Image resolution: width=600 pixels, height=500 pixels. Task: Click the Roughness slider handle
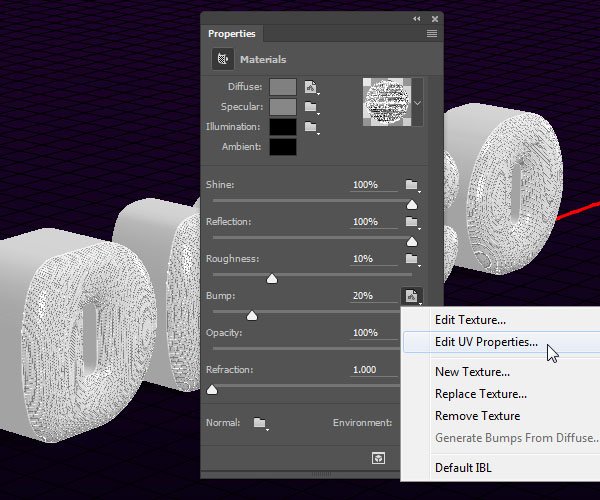272,279
